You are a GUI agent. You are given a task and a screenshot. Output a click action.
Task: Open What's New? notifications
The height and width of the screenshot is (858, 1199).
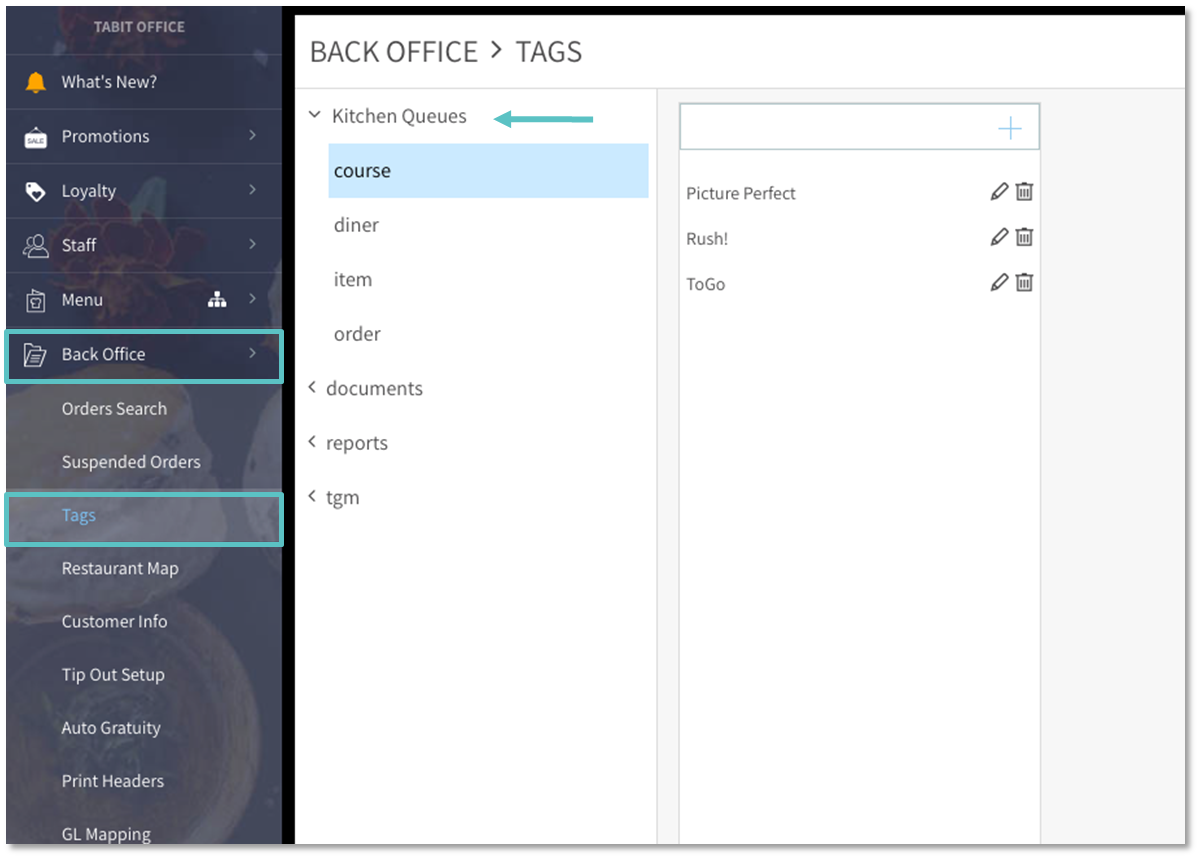point(109,82)
